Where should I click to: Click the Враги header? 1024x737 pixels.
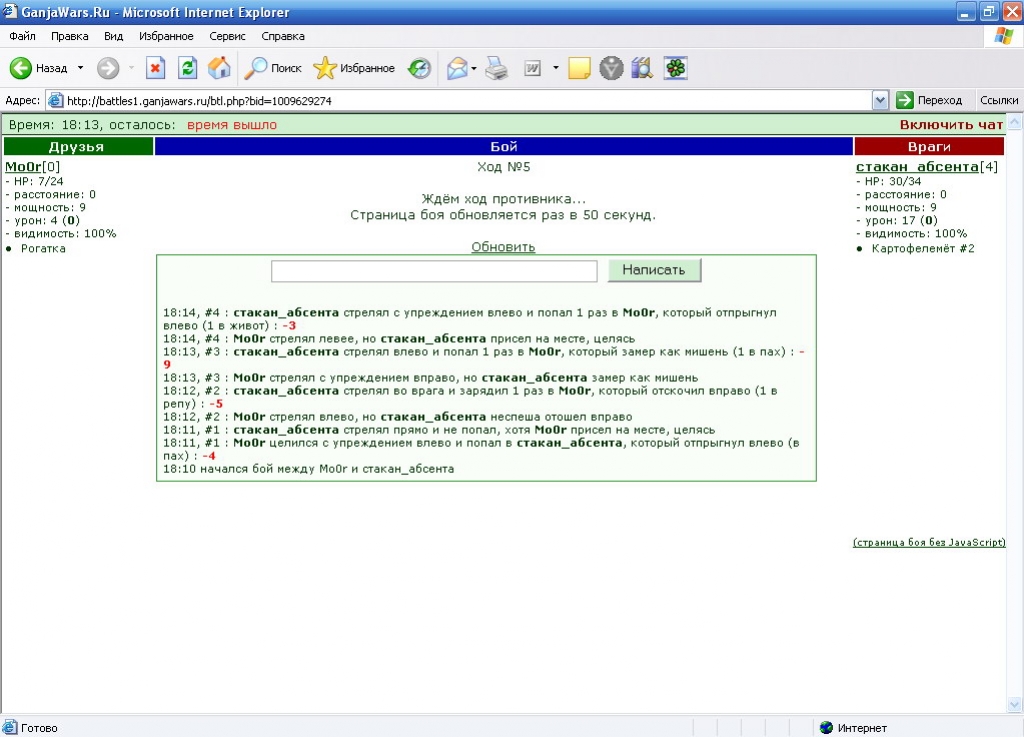[929, 146]
